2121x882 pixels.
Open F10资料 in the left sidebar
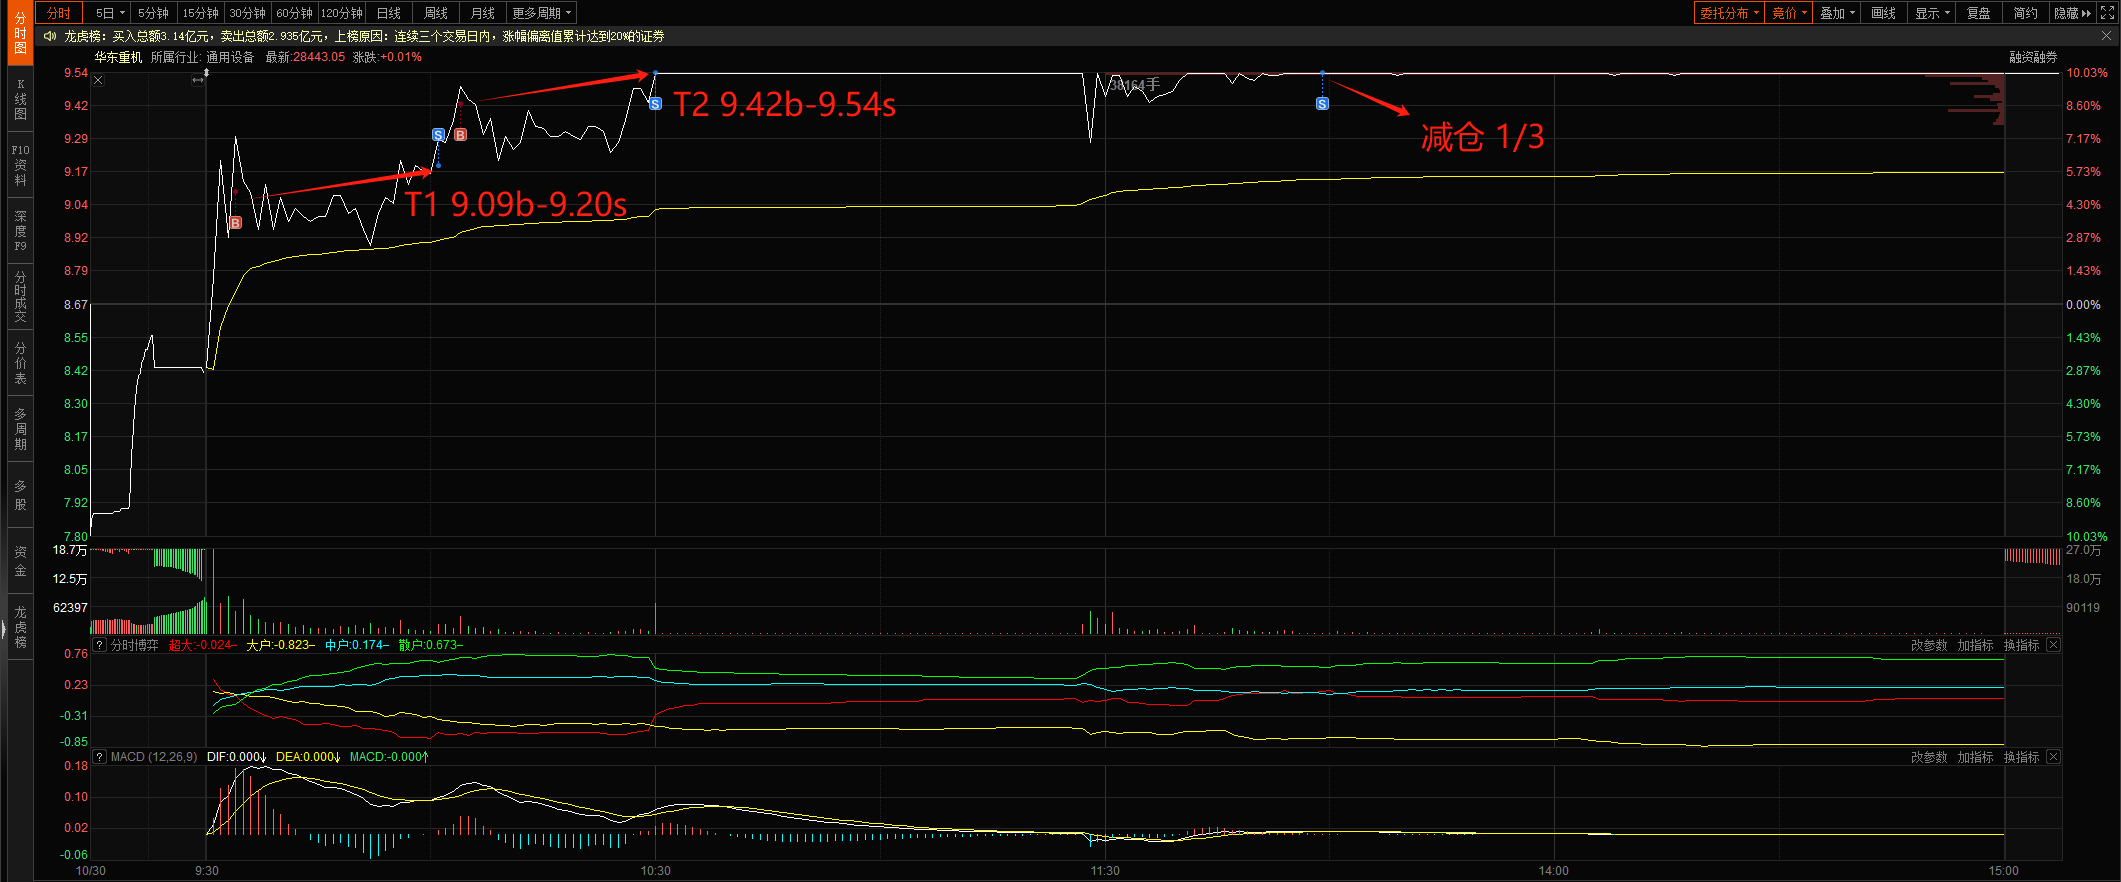pyautogui.click(x=20, y=165)
